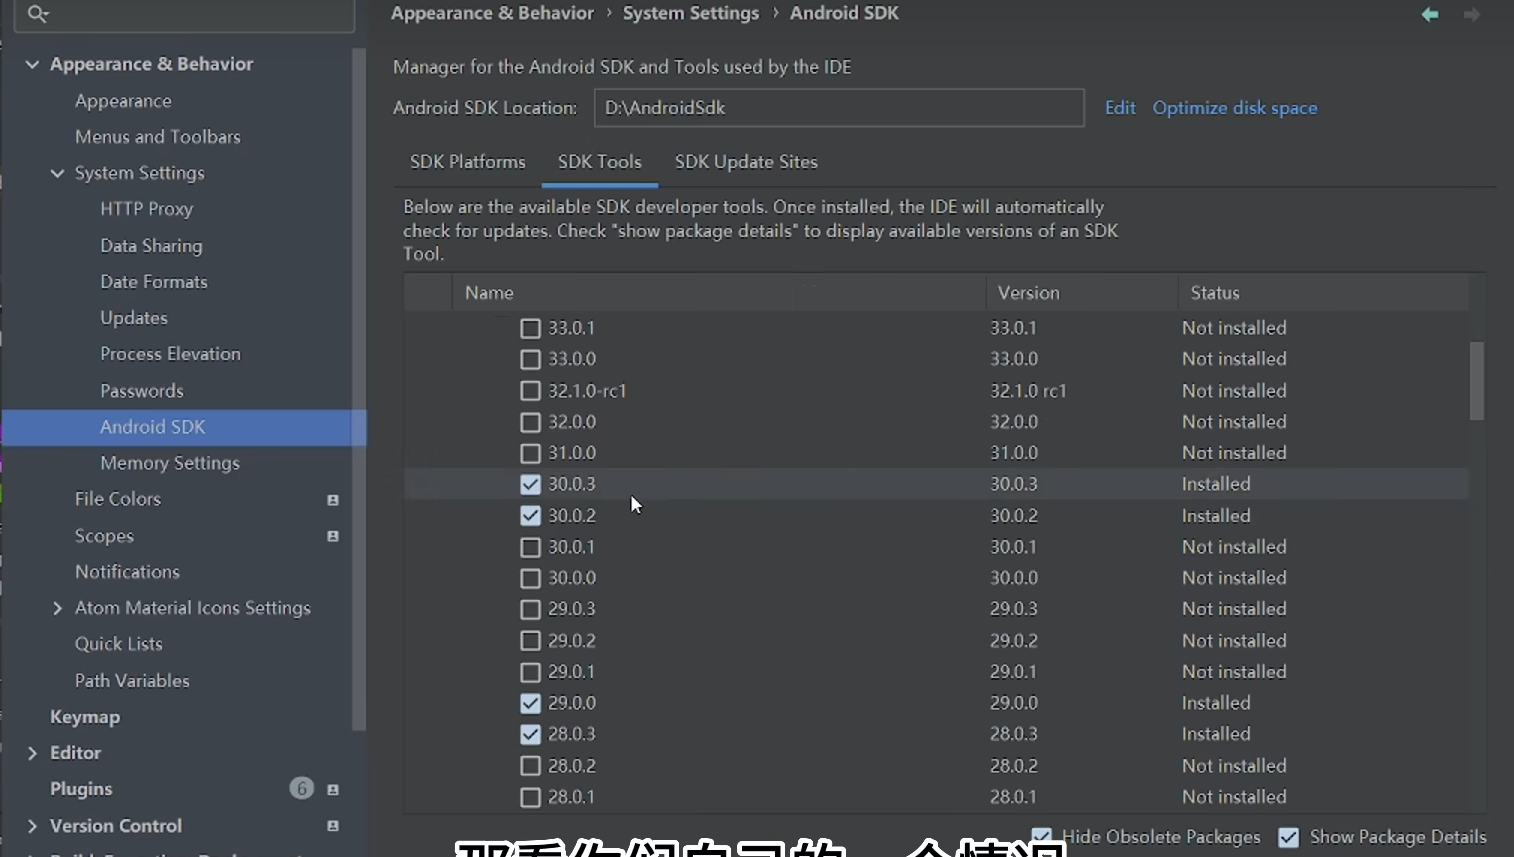Check the 29.0.1 checkbox
The height and width of the screenshot is (857, 1514).
(x=530, y=672)
